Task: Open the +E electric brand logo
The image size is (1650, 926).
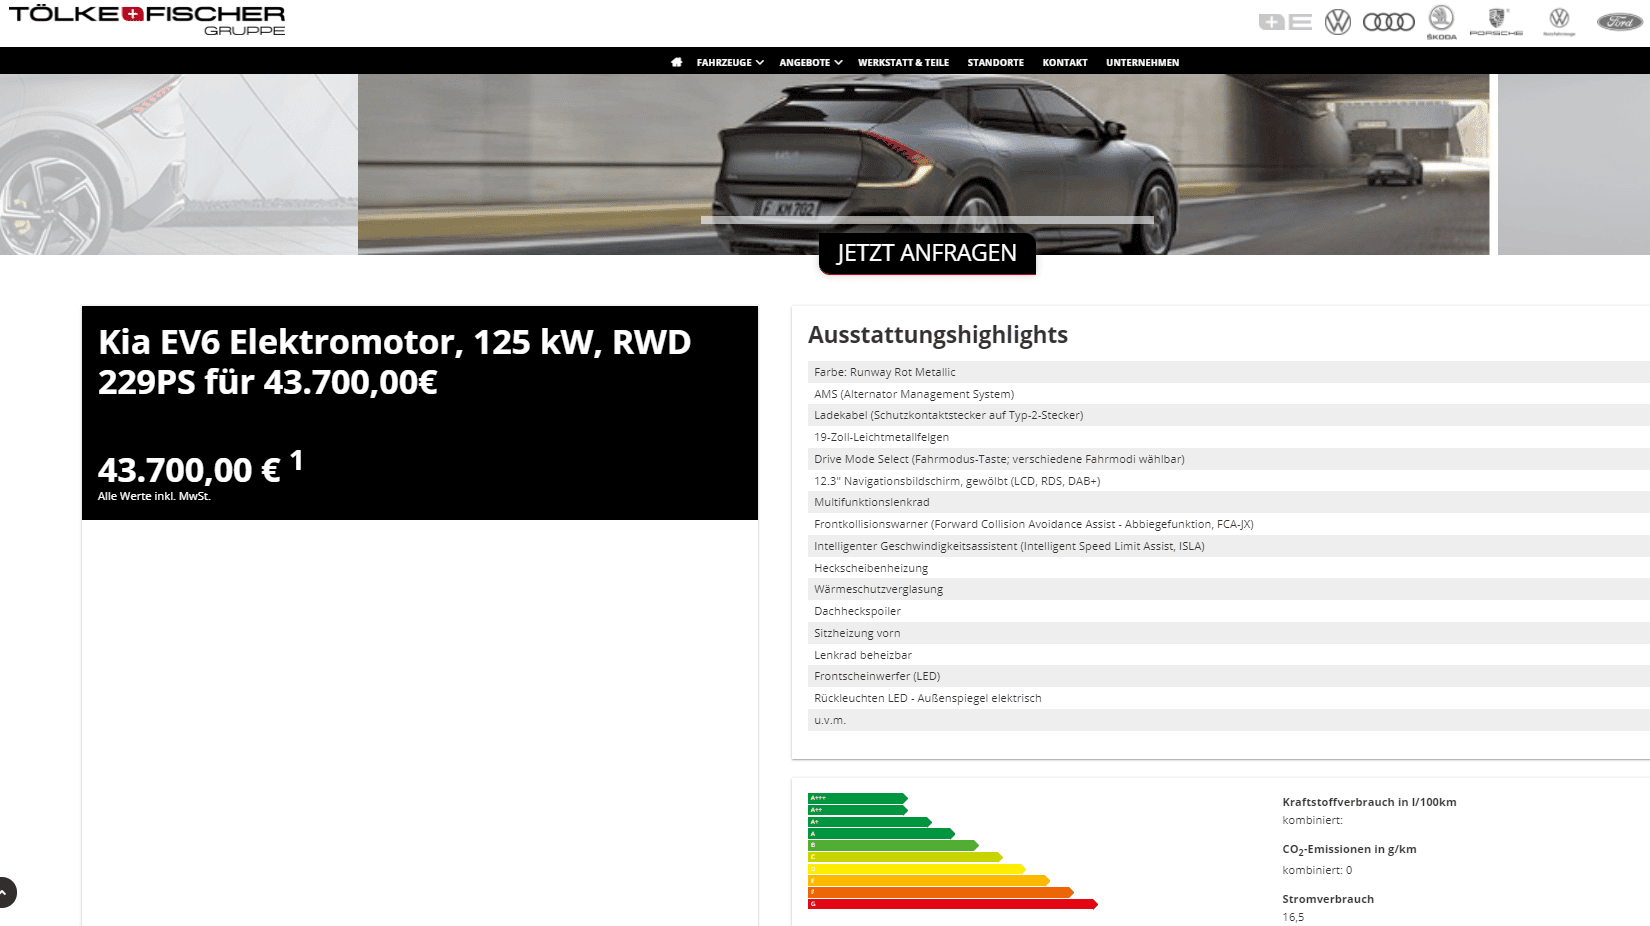Action: click(1285, 22)
